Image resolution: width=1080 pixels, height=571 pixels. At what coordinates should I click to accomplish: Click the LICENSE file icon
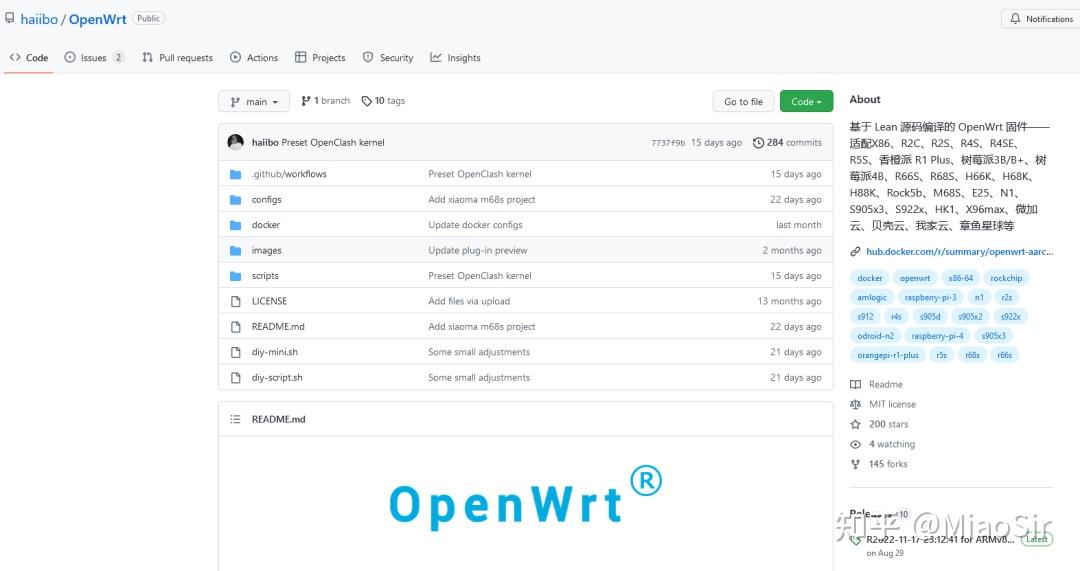coord(236,302)
